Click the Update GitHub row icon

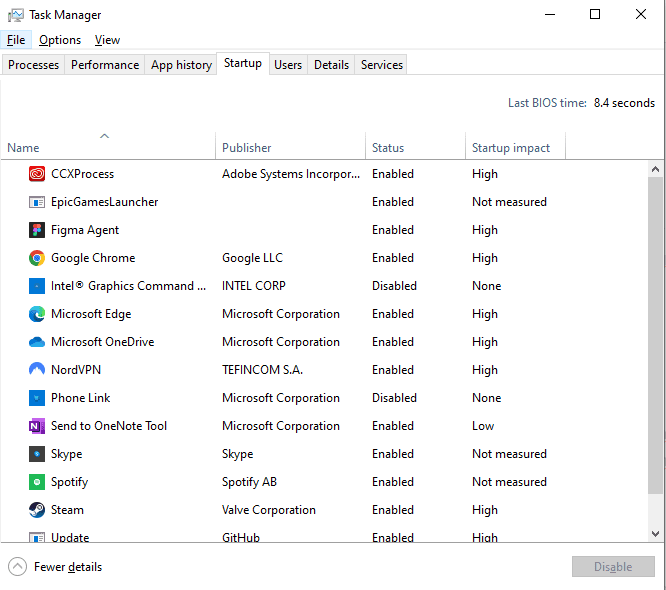click(37, 537)
